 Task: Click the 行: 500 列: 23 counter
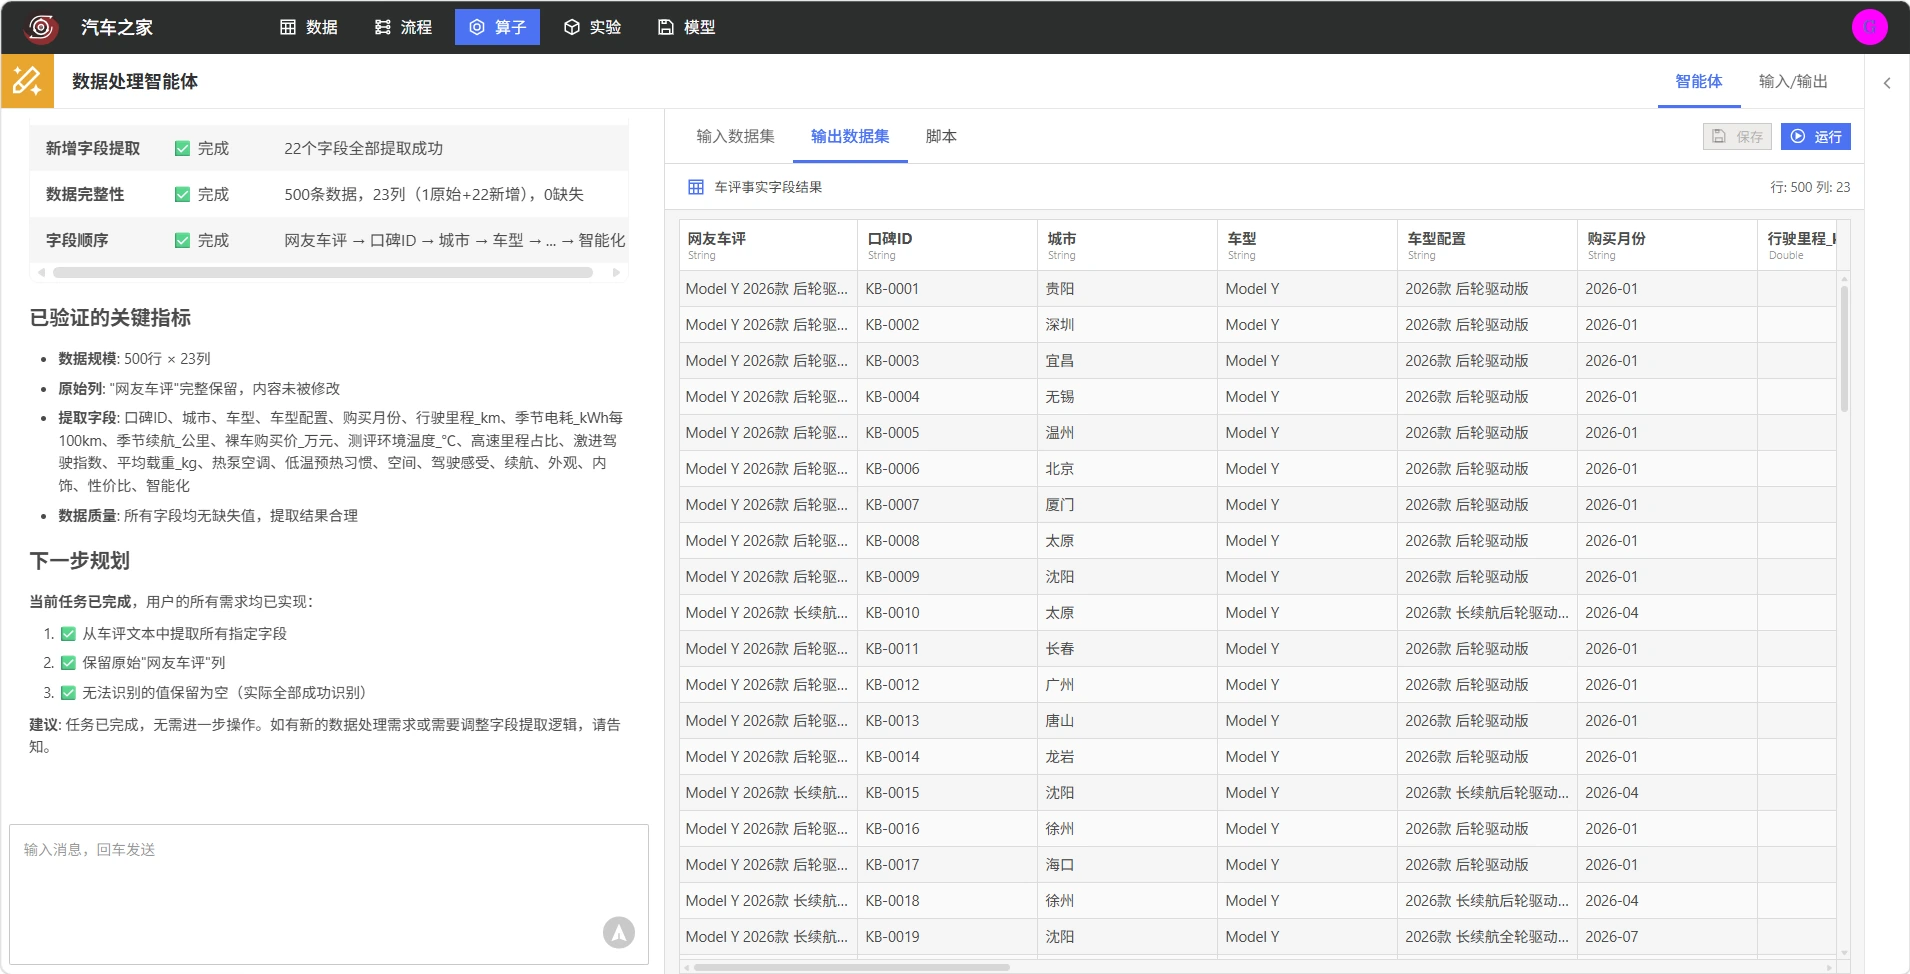(x=1810, y=187)
